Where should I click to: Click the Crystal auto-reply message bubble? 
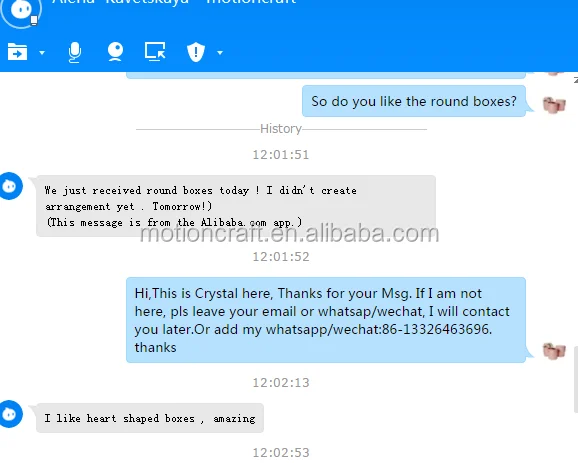pos(326,320)
